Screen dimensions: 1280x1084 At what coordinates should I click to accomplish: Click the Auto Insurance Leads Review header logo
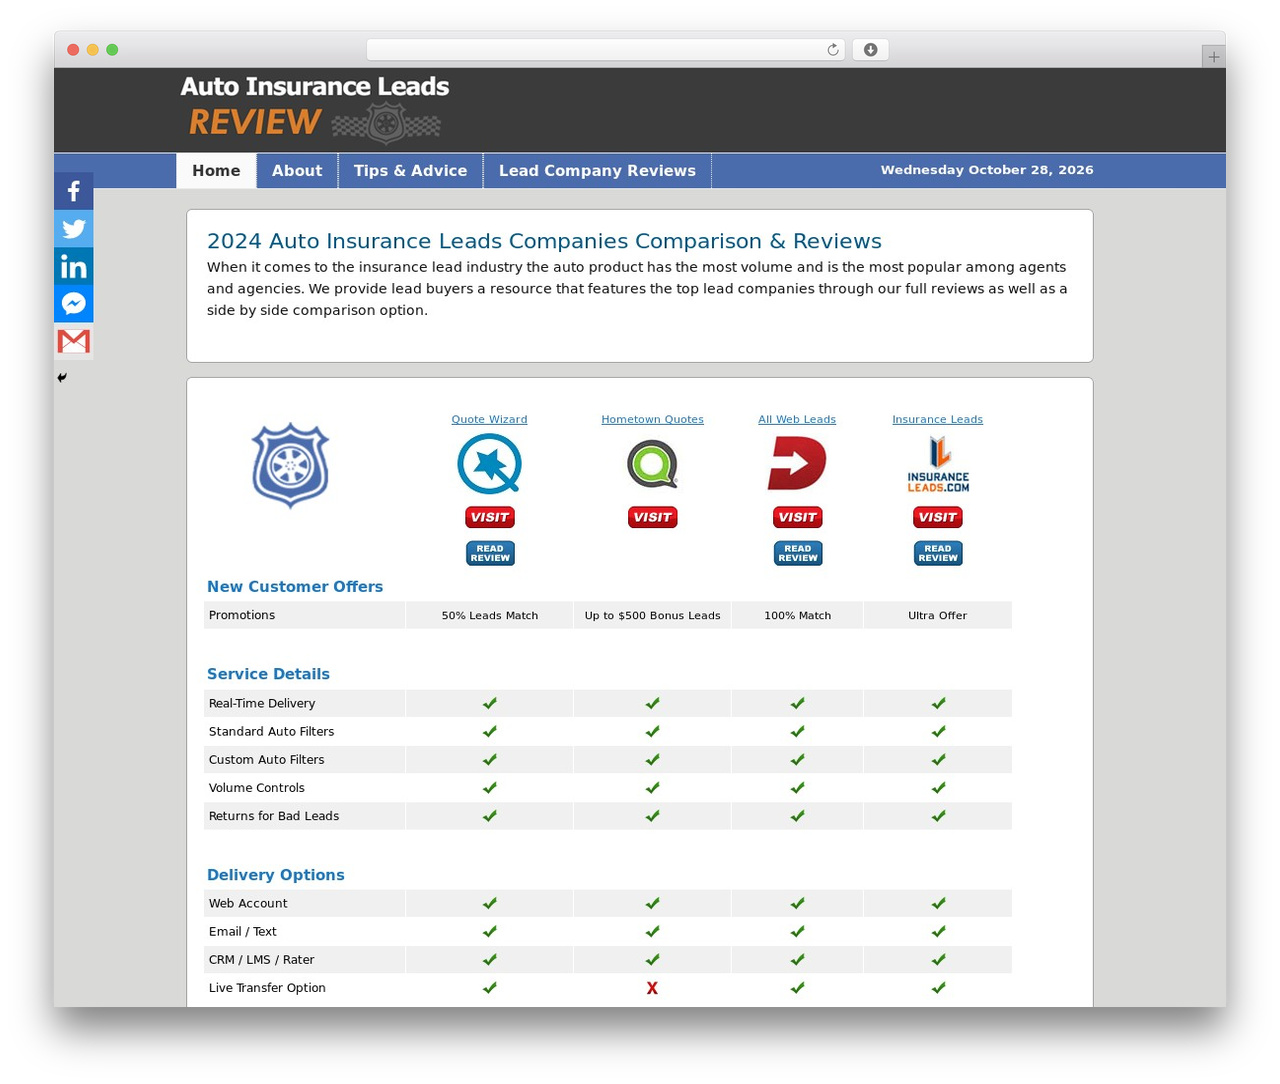pos(315,109)
